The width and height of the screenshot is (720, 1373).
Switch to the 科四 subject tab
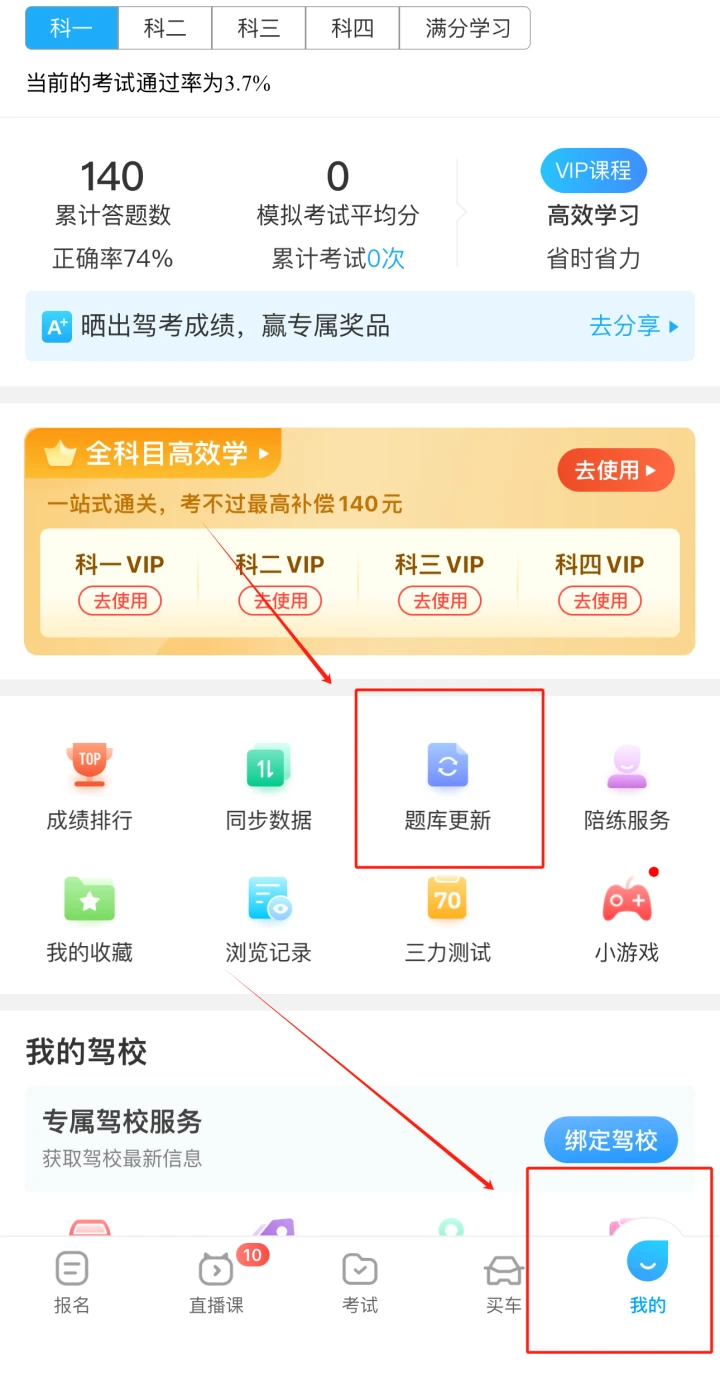[x=353, y=28]
